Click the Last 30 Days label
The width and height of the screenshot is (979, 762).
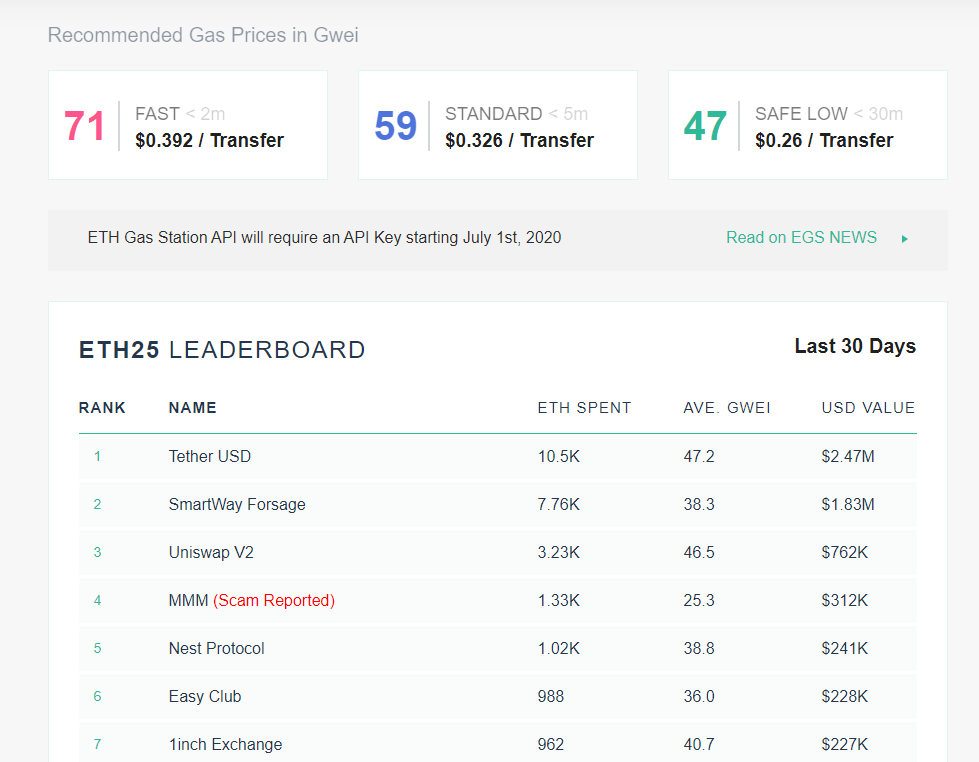(x=855, y=346)
